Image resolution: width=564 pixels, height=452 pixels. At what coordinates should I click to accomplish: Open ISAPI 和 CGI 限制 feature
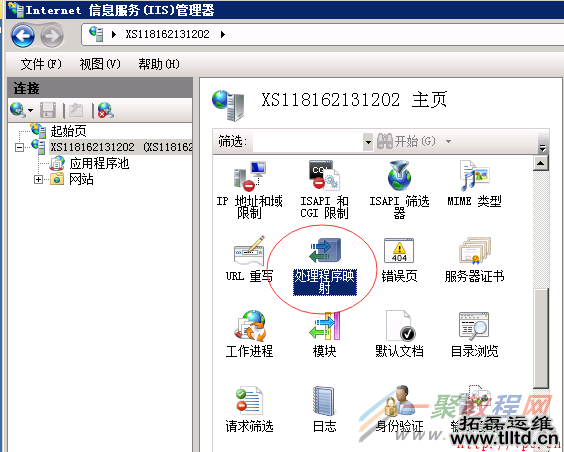[324, 190]
